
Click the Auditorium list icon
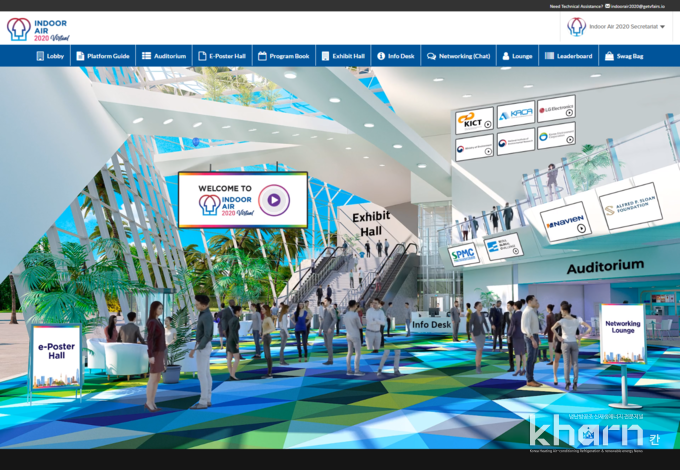click(x=147, y=56)
